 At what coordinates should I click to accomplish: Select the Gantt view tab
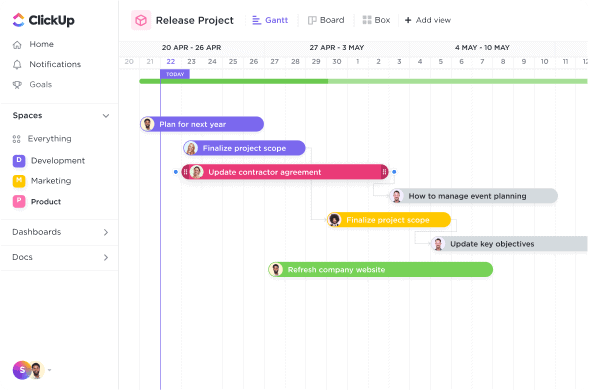pos(270,20)
